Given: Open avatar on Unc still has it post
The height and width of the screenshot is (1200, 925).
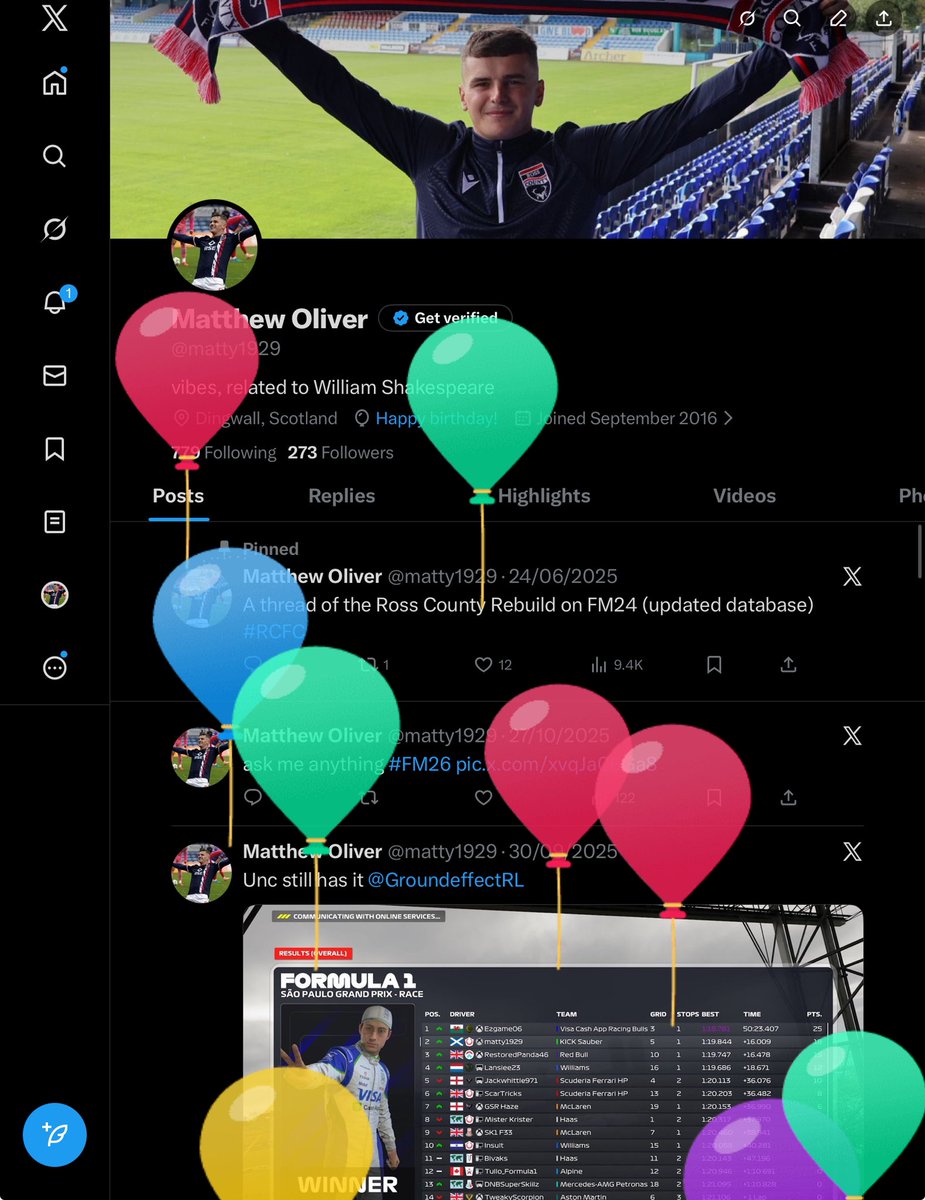Looking at the screenshot, I should [x=201, y=873].
